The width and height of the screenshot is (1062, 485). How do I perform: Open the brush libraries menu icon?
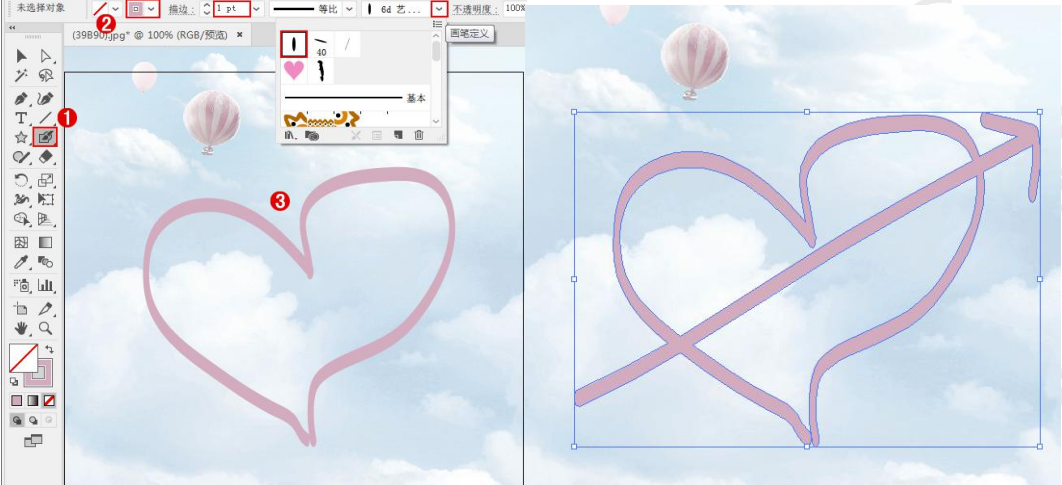pos(290,135)
